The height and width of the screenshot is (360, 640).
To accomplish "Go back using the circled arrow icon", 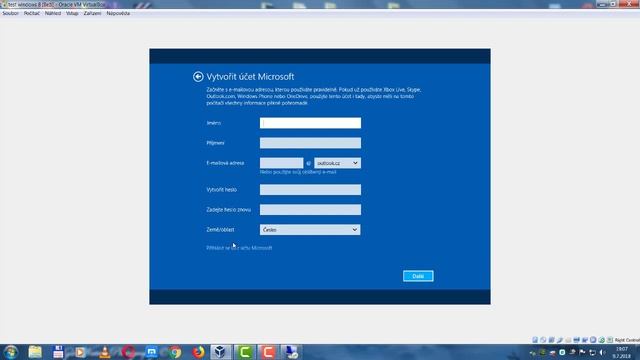I will click(x=198, y=77).
